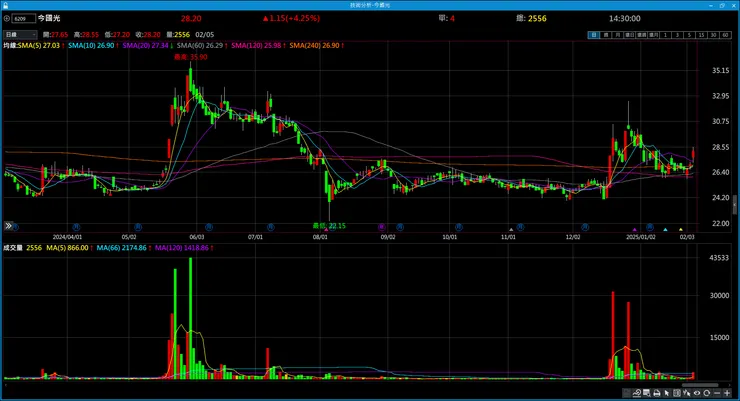This screenshot has width=740, height=401.
Task: Click the scrollbar left arrow at bottom-left
Action: pos(5,385)
